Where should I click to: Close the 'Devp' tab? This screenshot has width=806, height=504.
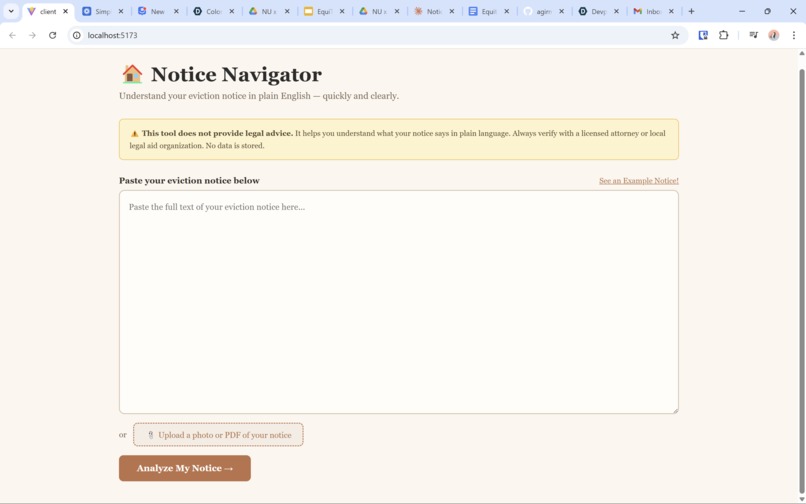coord(616,11)
